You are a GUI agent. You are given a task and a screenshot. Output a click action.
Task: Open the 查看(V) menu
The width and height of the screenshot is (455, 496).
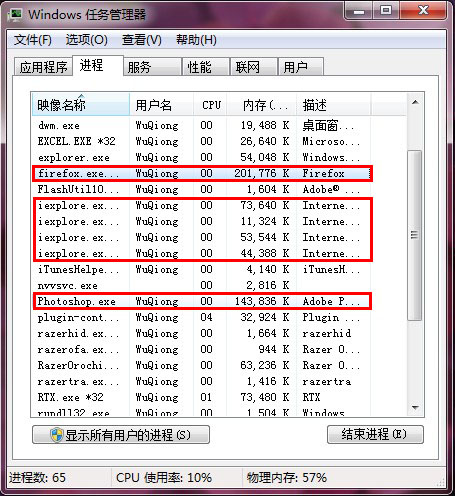(x=142, y=40)
